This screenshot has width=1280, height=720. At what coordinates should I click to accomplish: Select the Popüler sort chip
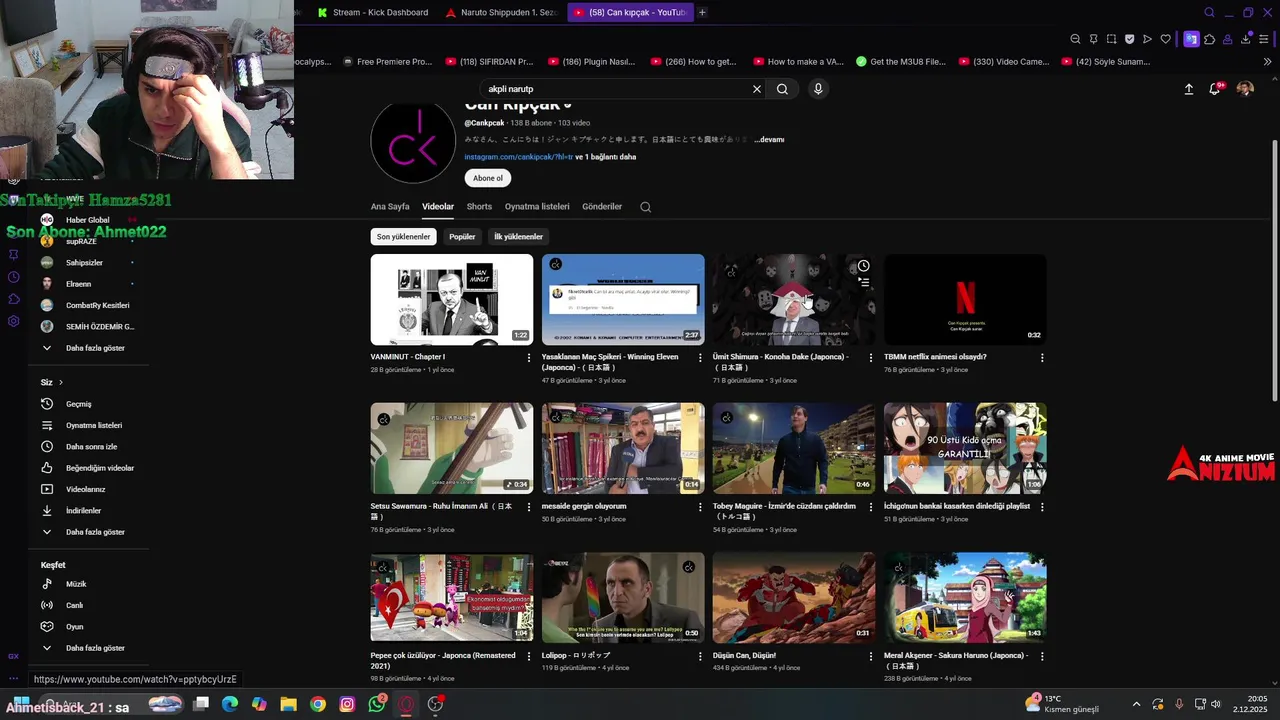point(462,237)
